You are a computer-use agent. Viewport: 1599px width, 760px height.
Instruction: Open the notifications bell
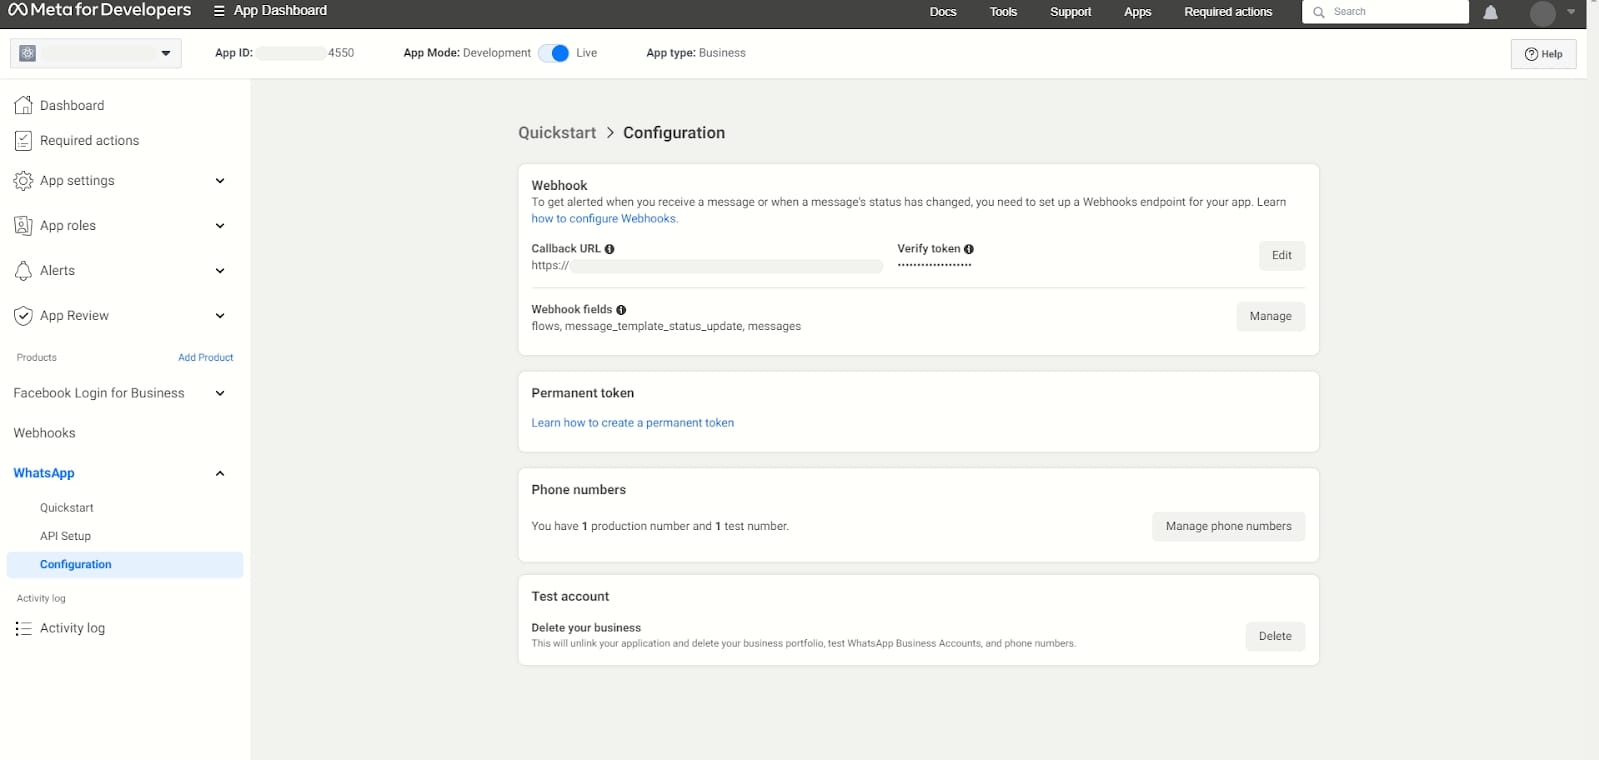point(1491,13)
